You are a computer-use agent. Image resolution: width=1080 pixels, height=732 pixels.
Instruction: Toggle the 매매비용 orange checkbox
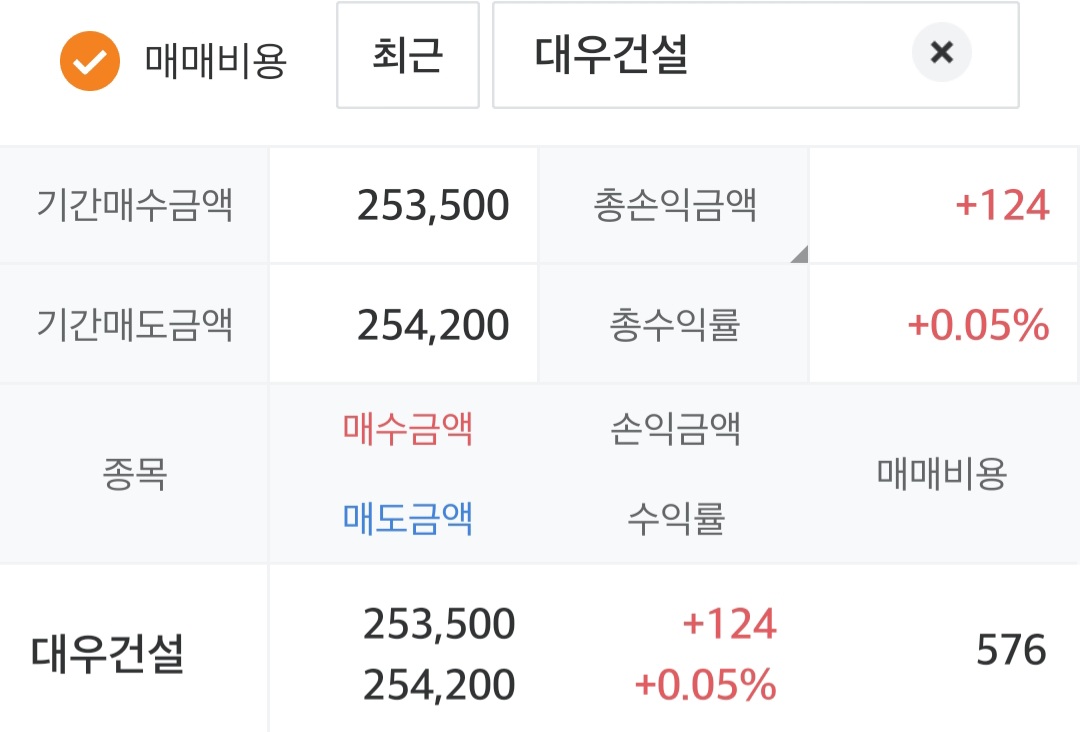click(89, 61)
